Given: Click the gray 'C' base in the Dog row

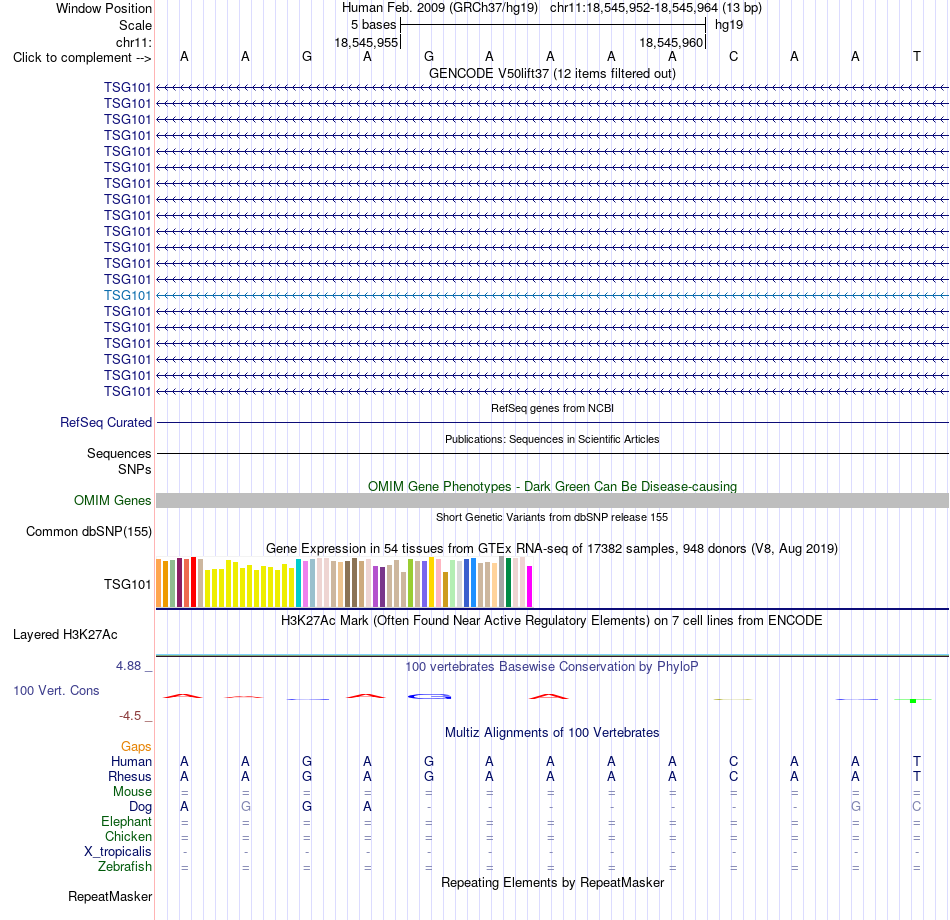Looking at the screenshot, I should click(917, 807).
